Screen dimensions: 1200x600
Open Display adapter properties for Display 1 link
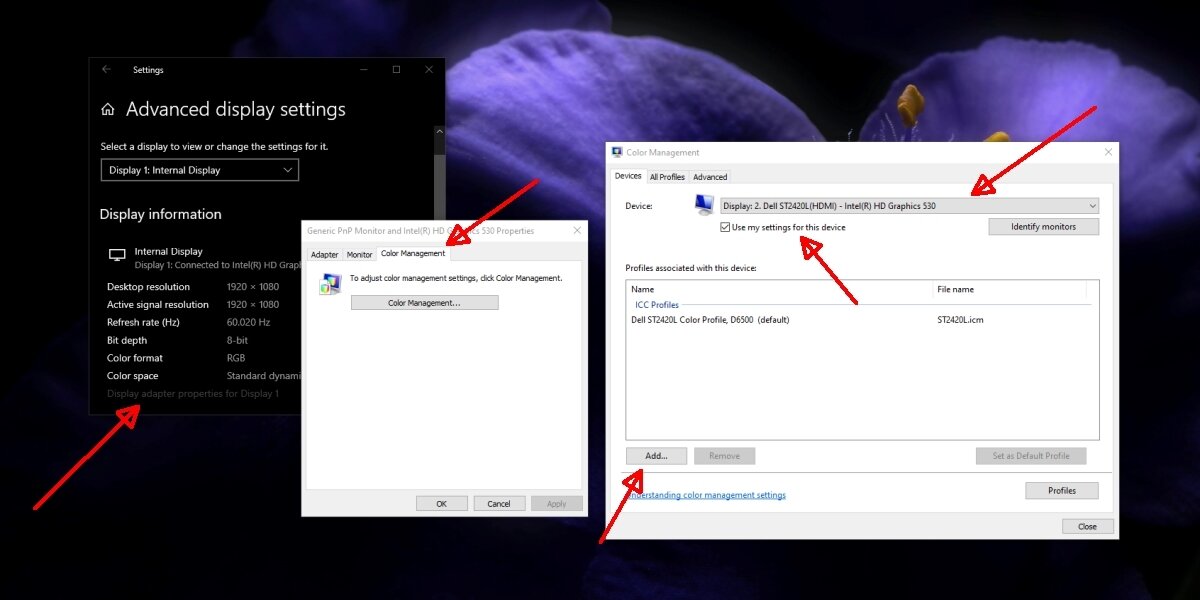pyautogui.click(x=193, y=394)
